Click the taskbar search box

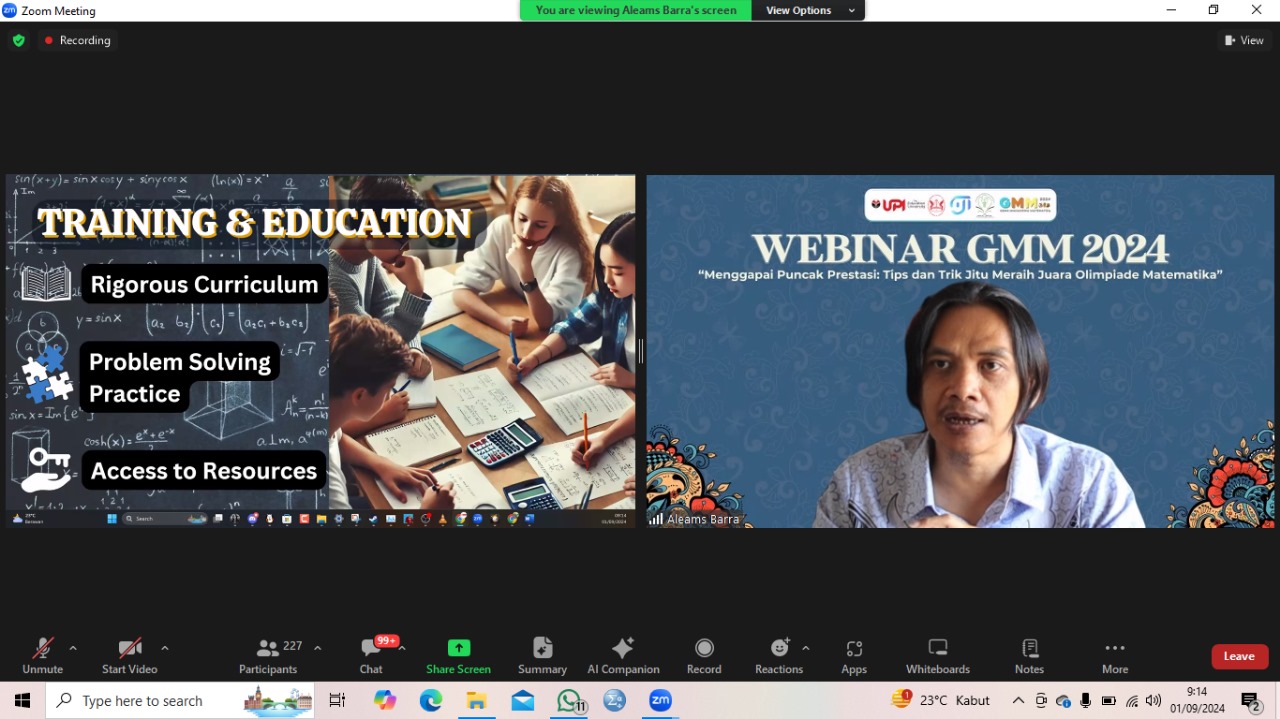pos(180,701)
